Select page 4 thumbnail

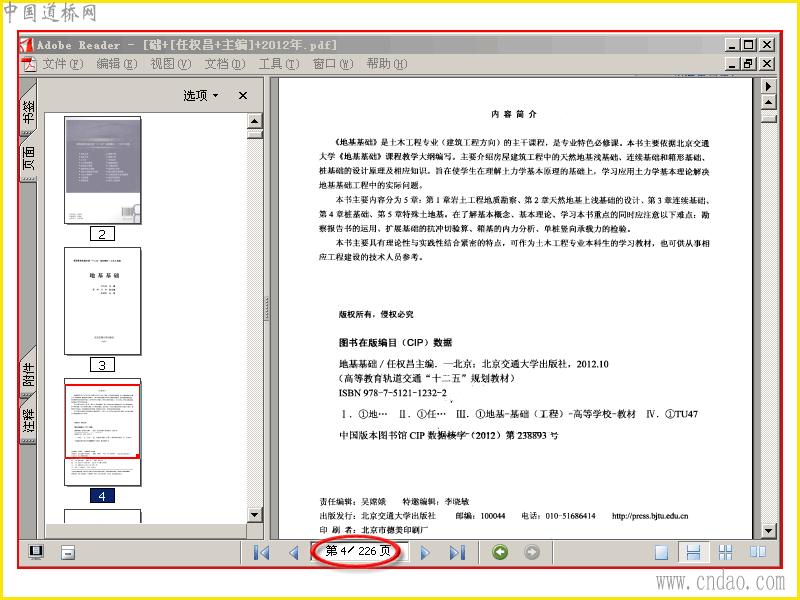tap(103, 432)
